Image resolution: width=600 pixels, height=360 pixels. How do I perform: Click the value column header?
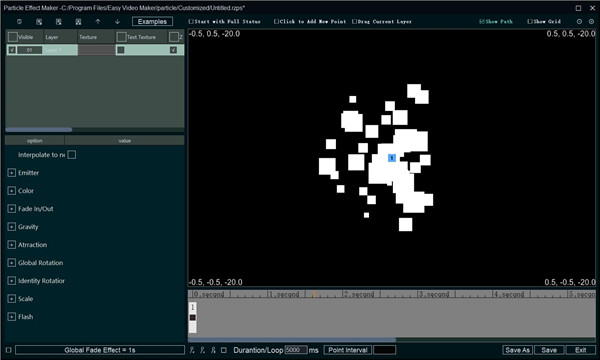125,140
